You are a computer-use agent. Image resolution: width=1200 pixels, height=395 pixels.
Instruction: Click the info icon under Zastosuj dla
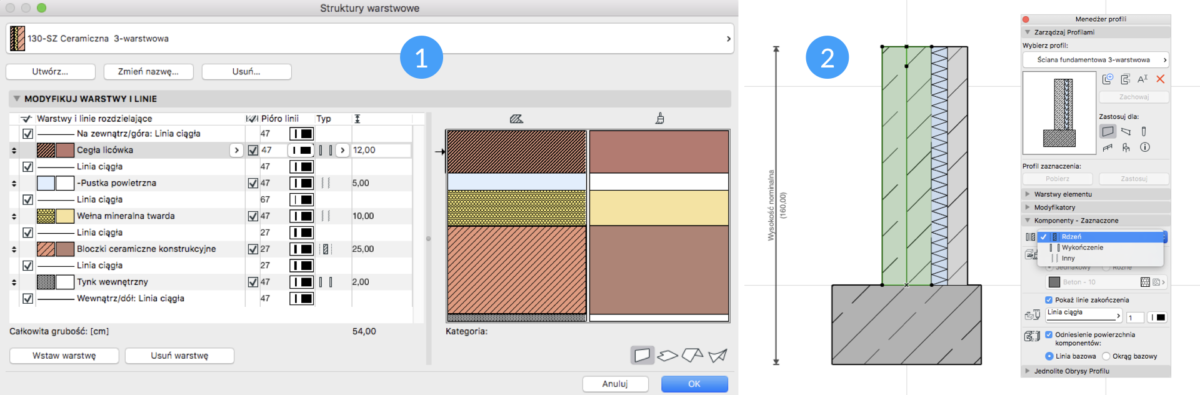[1144, 147]
